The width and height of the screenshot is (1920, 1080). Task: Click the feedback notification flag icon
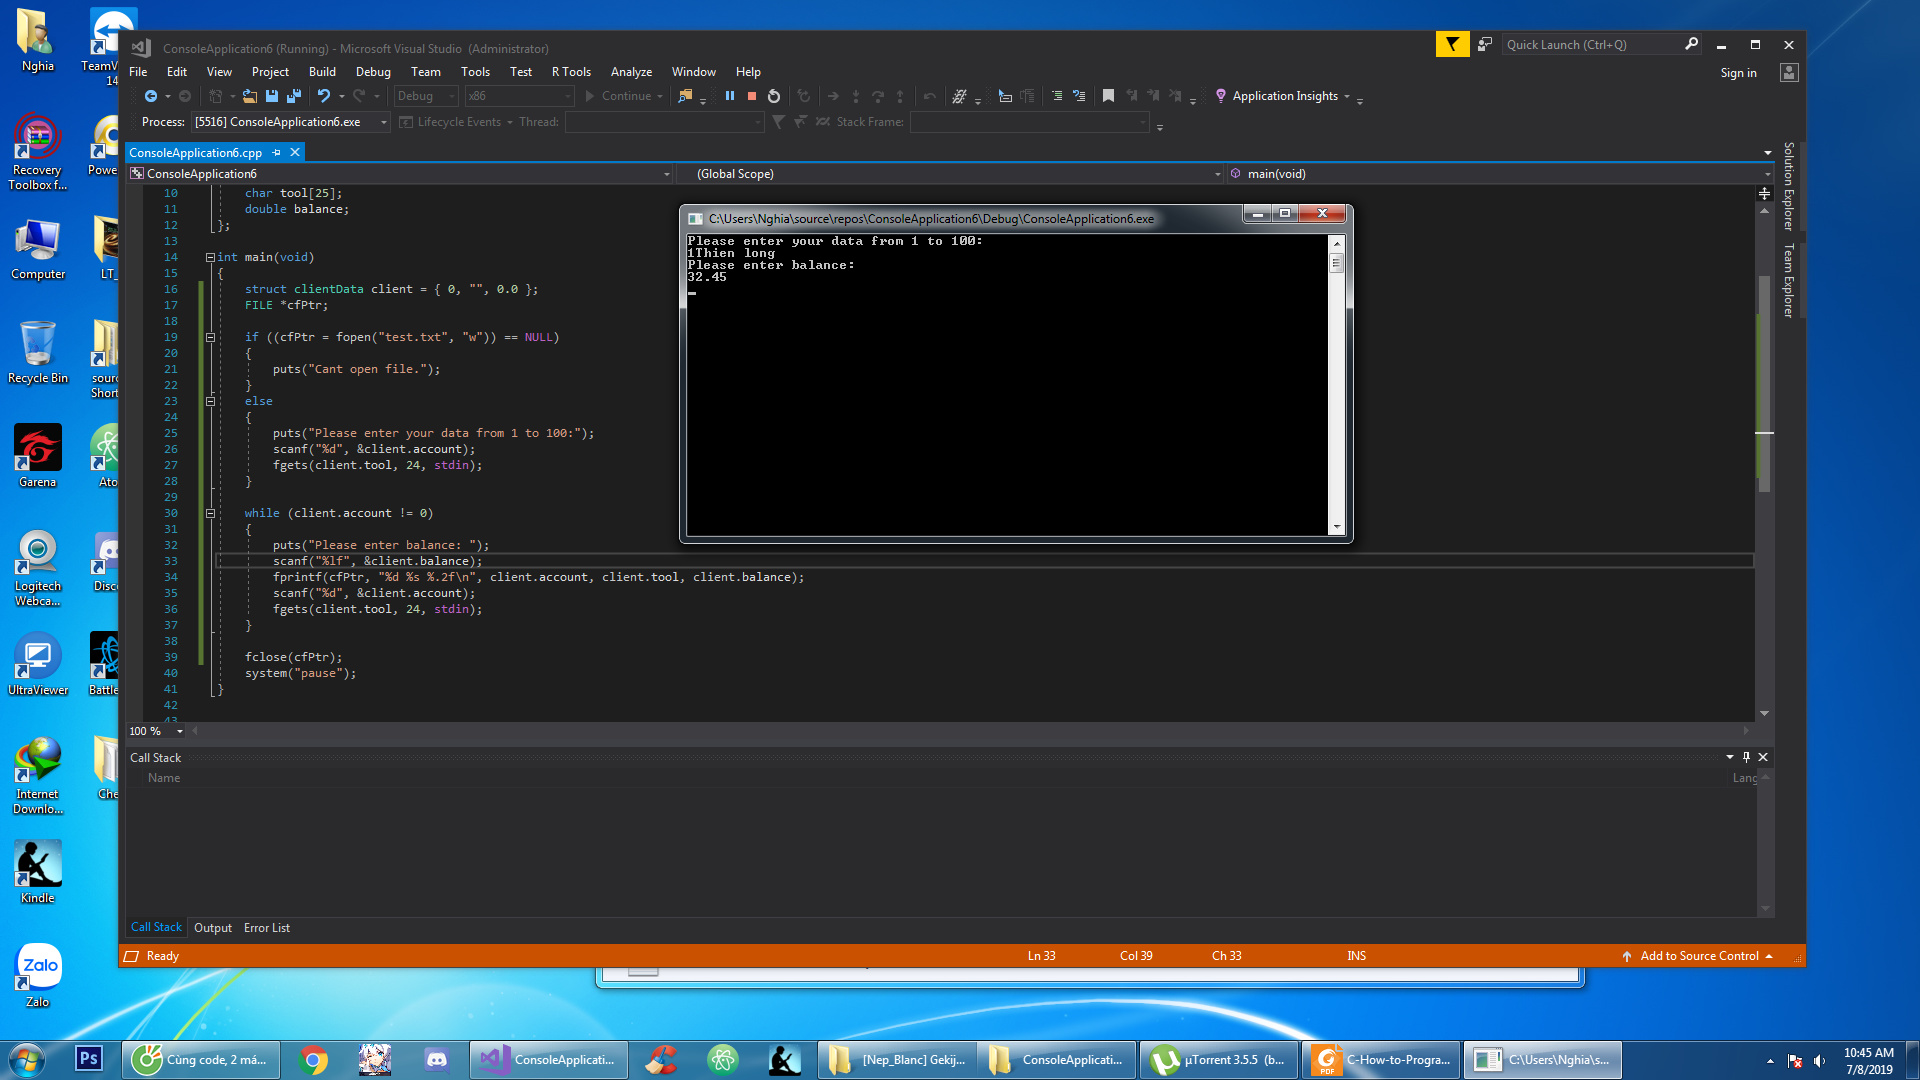[1452, 44]
